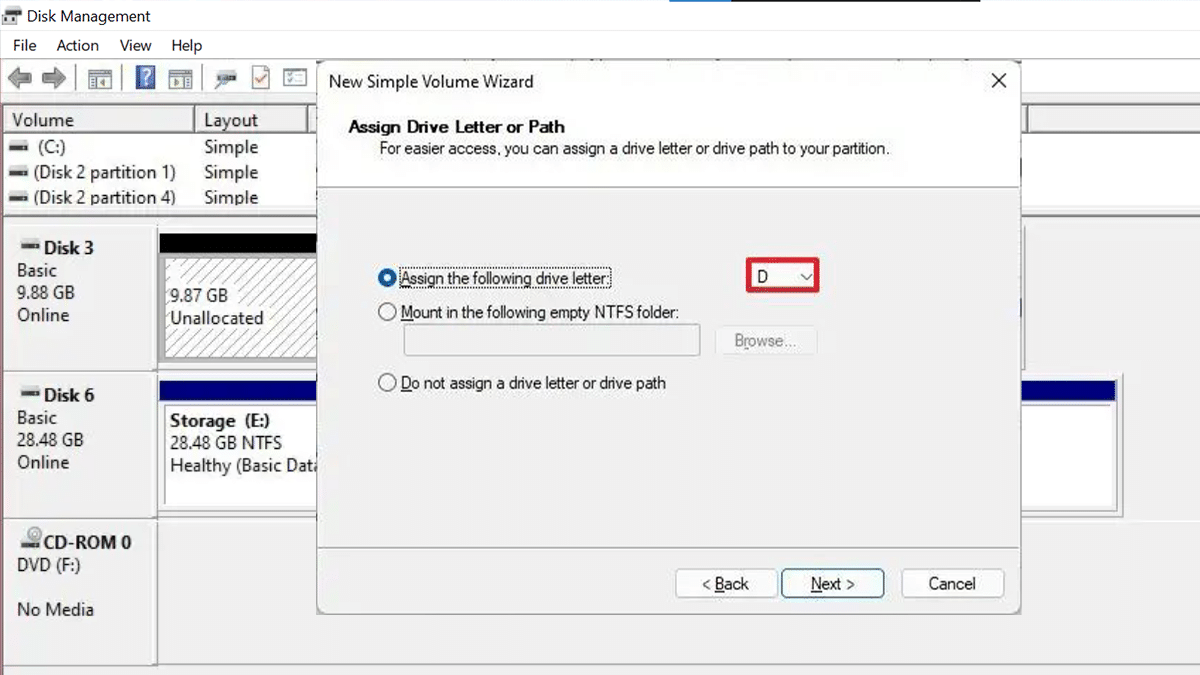Open the Action menu
Screen dimensions: 1200x675
point(78,45)
